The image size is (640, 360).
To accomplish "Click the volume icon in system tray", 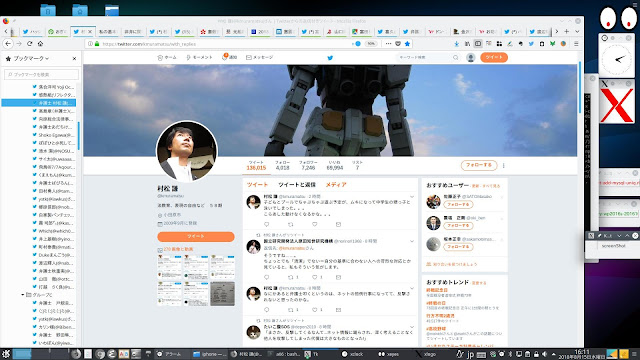I will point(544,354).
